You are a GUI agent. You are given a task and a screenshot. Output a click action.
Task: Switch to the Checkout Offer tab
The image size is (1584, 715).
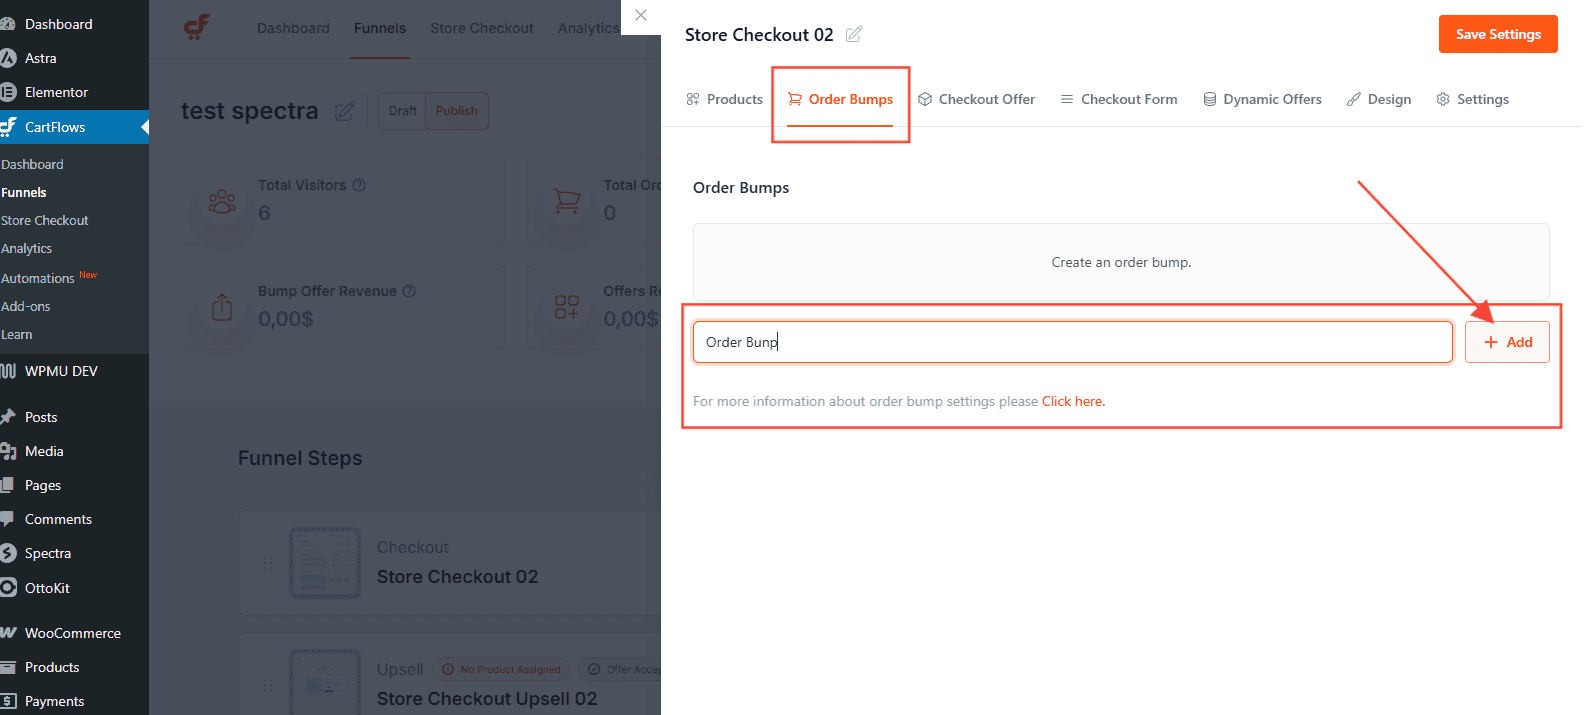pyautogui.click(x=976, y=99)
